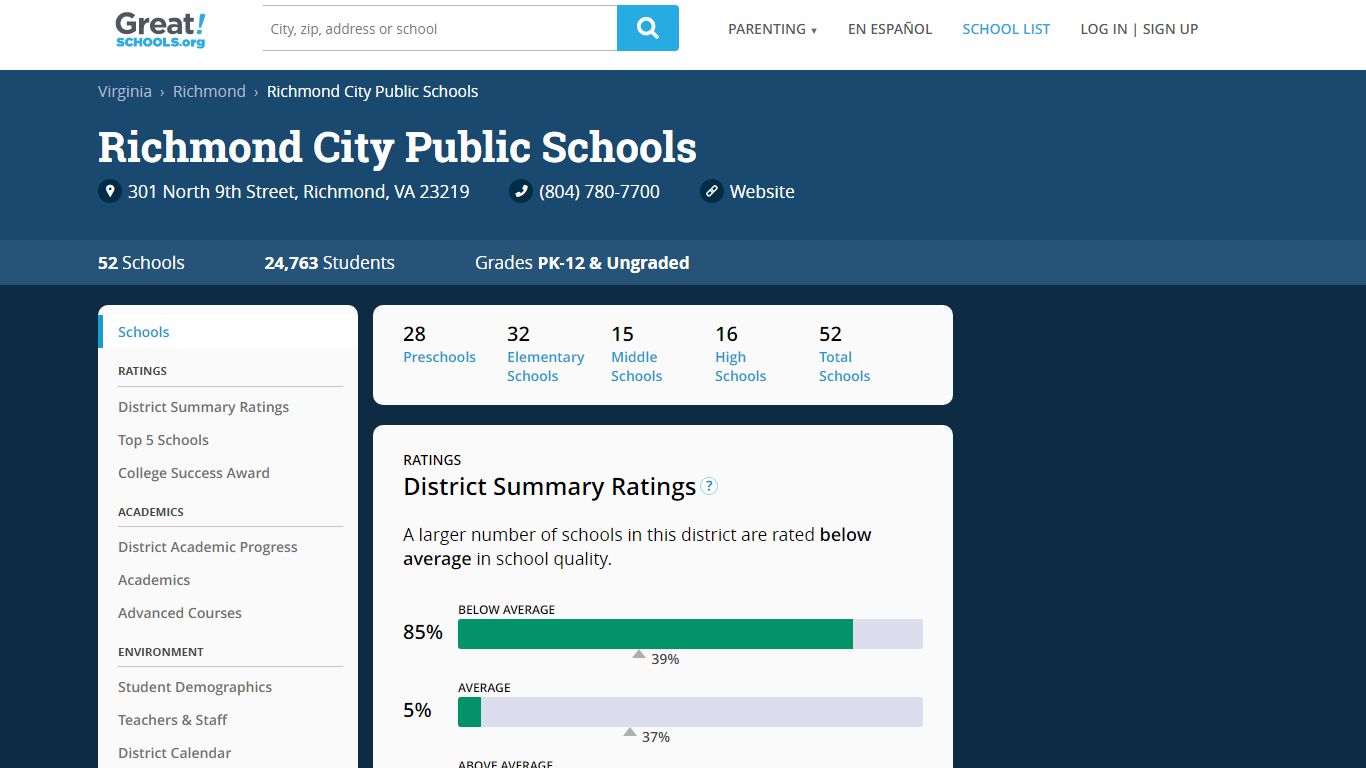Screen dimensions: 1366x768
Task: Call the (804) 780-7700 phone number
Action: [599, 191]
